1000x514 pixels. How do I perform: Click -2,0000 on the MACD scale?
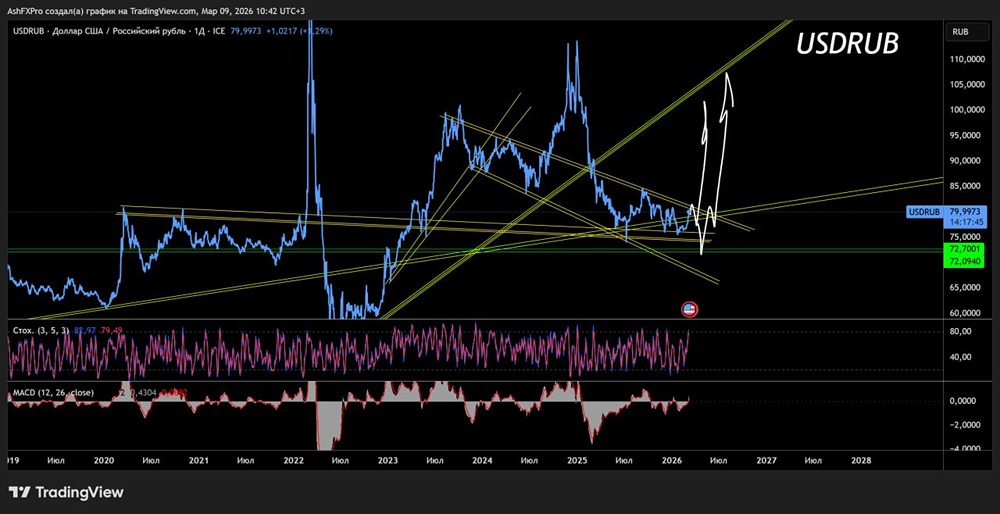(x=963, y=425)
